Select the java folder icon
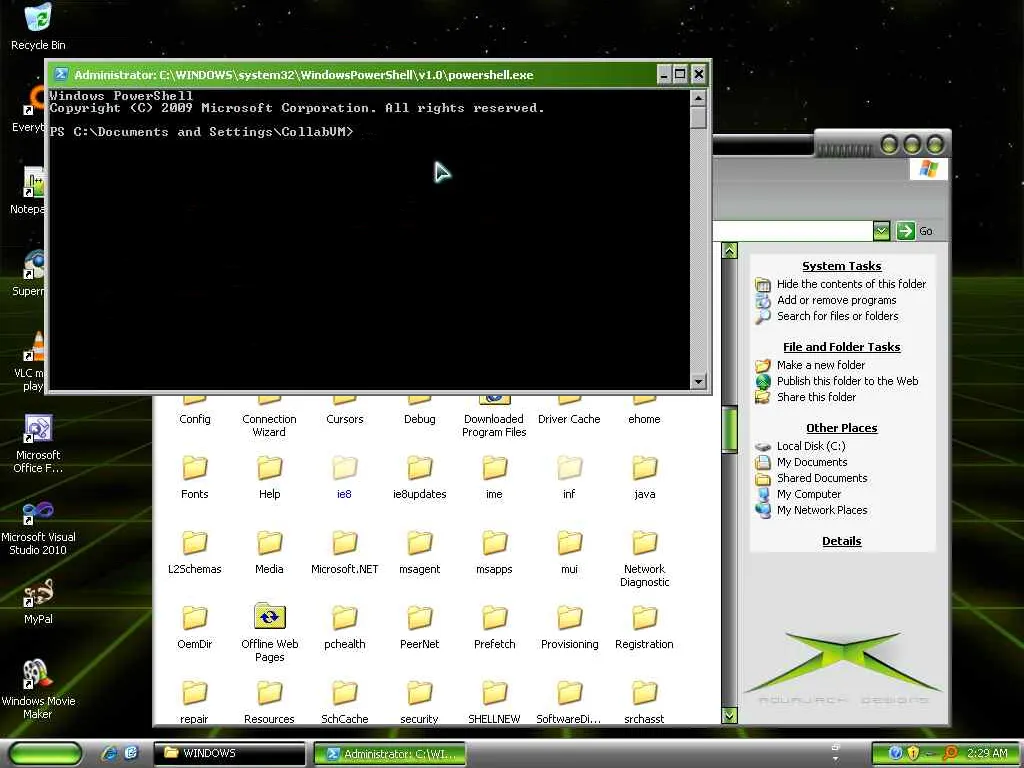1024x768 pixels. coord(645,468)
